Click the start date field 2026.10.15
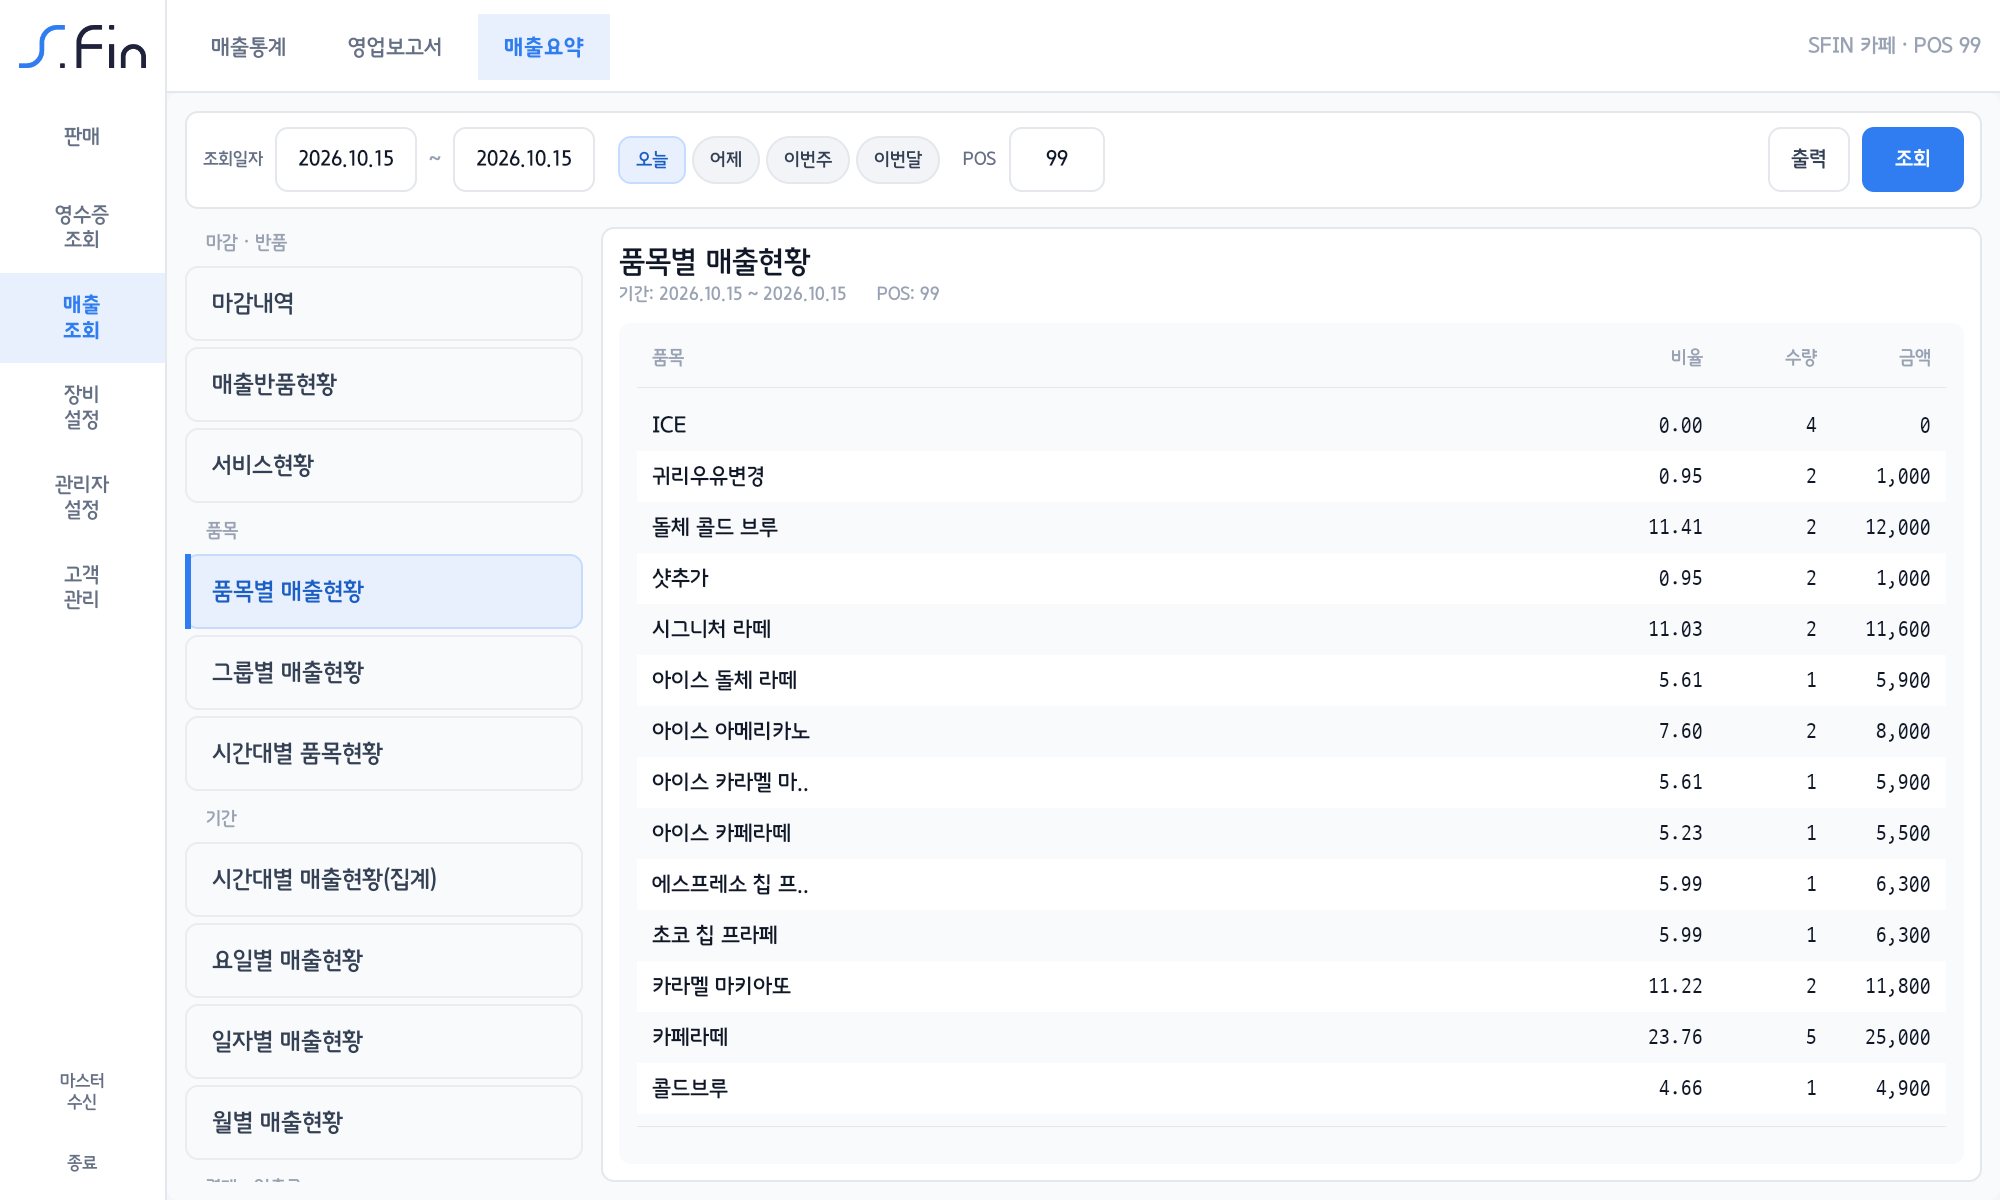Image resolution: width=2000 pixels, height=1200 pixels. (x=346, y=159)
